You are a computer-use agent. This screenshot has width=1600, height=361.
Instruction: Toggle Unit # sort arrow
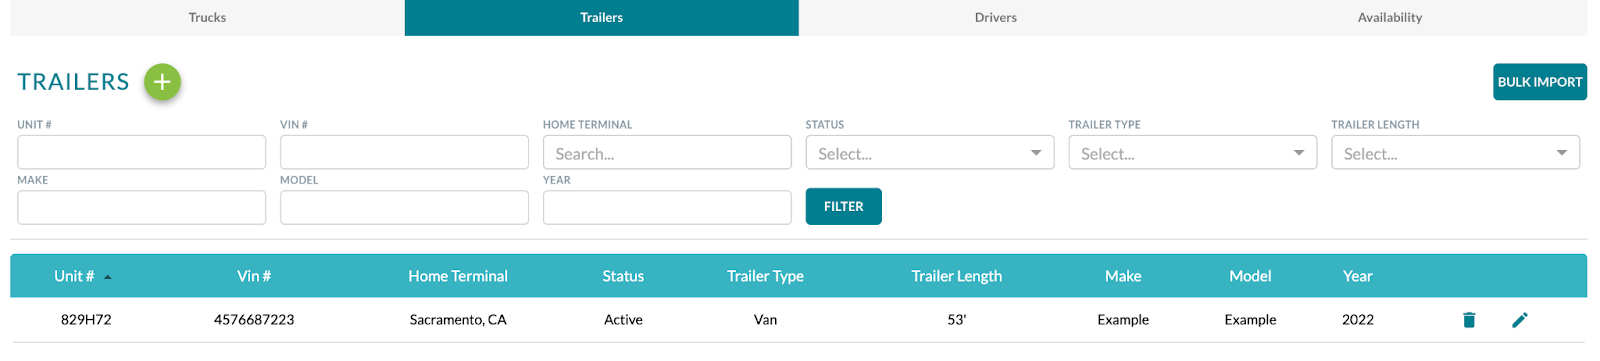(x=108, y=277)
